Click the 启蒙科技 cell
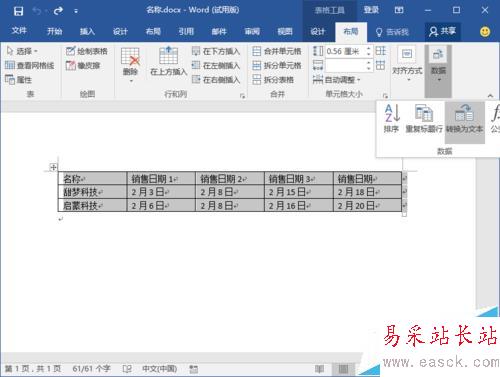Image resolution: width=500 pixels, height=377 pixels. (92, 205)
